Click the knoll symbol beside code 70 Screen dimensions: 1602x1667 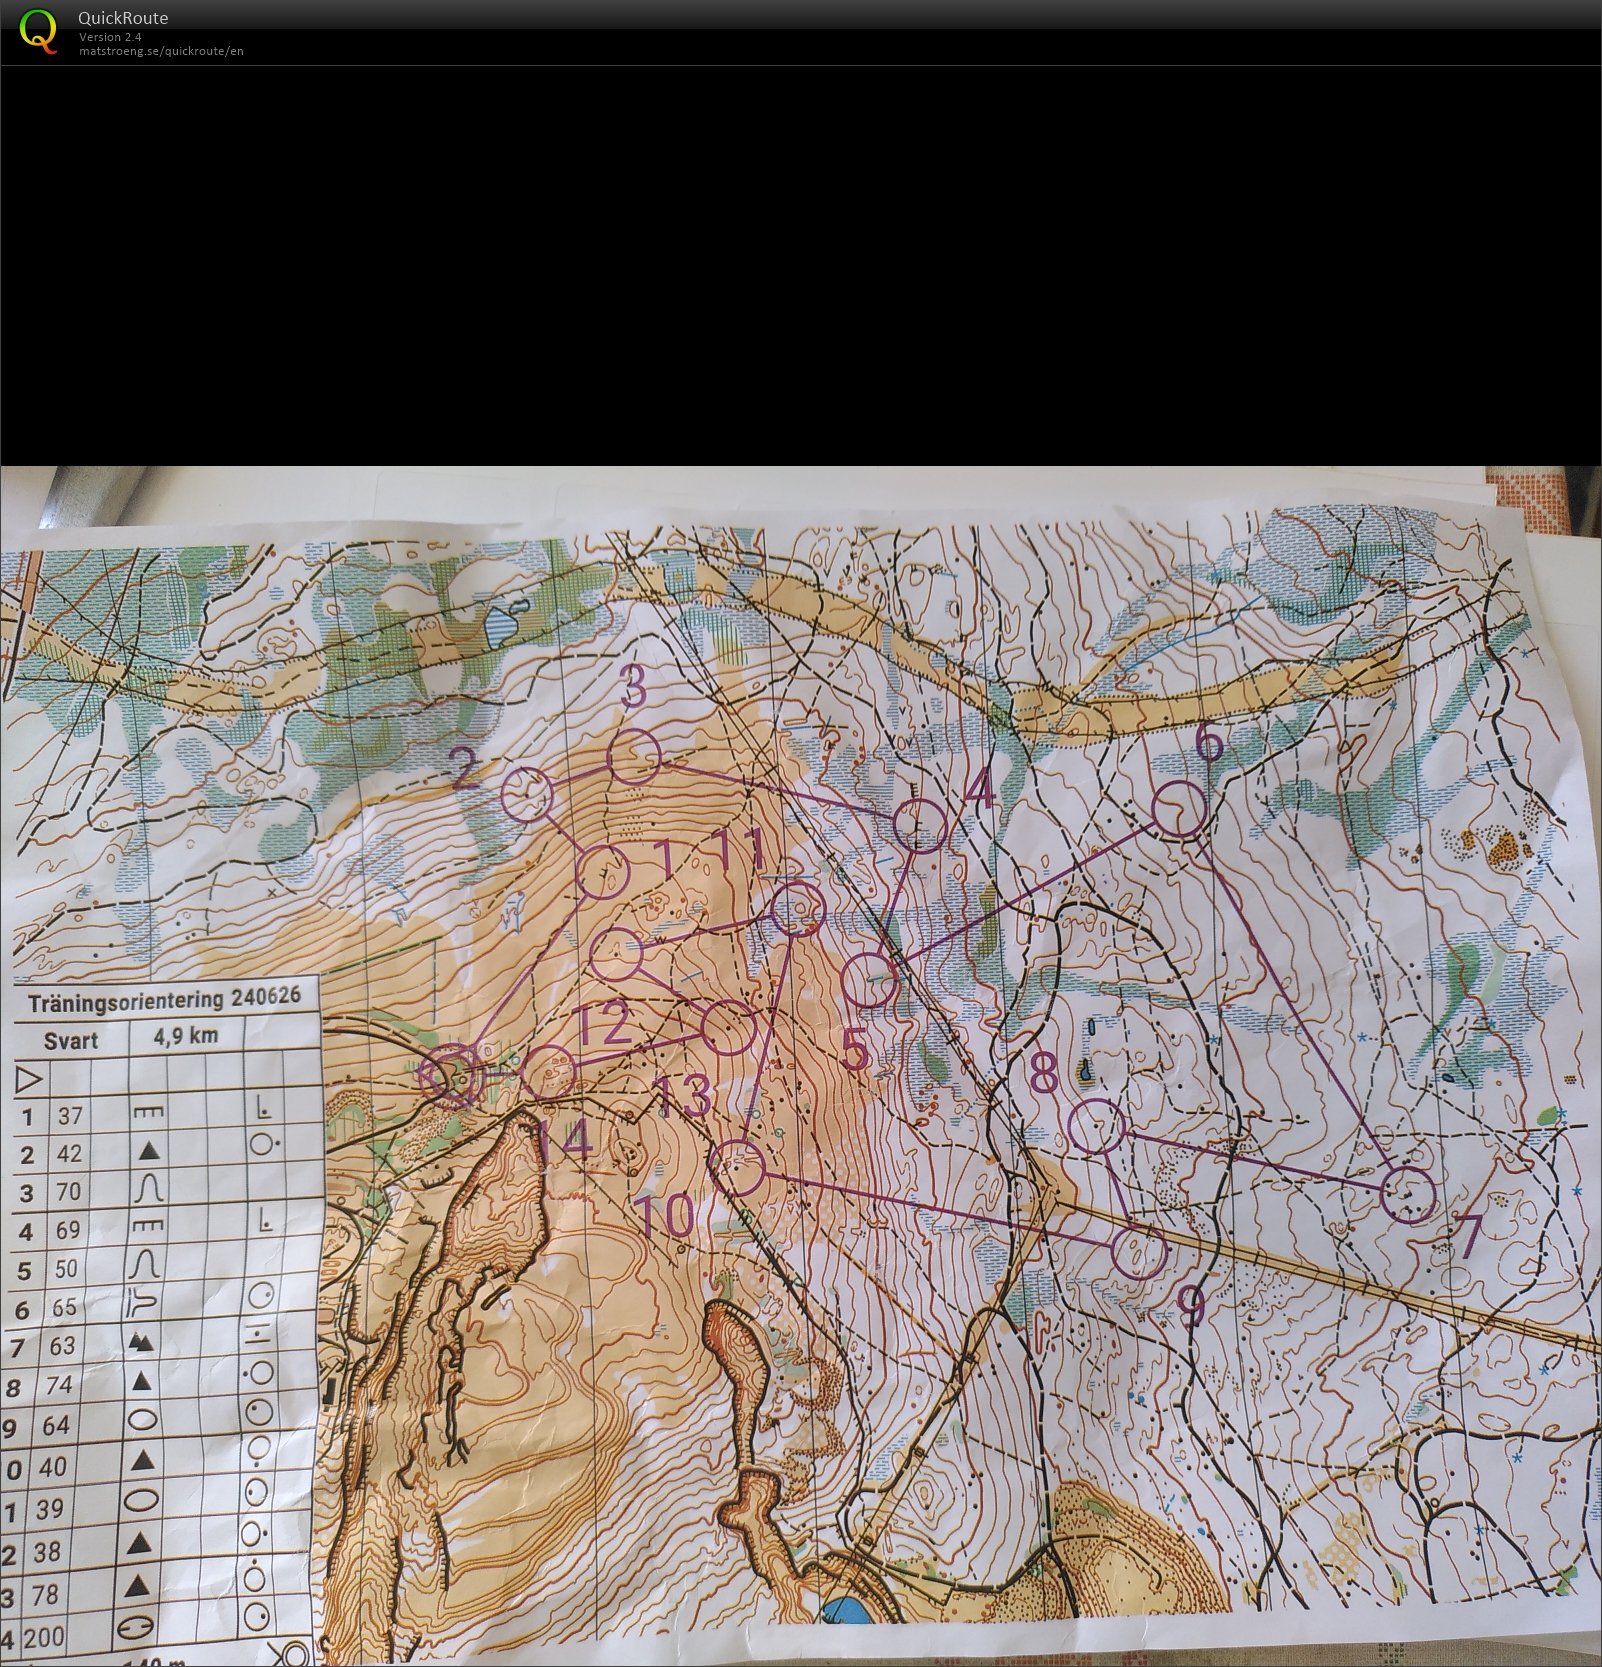[148, 1188]
